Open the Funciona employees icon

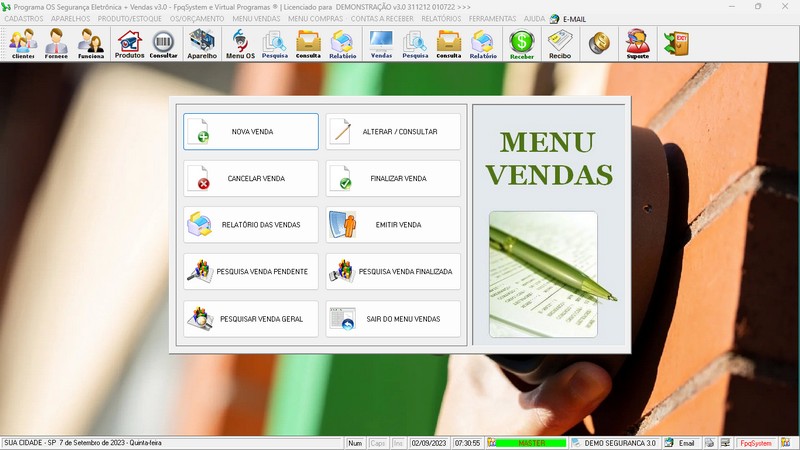91,44
